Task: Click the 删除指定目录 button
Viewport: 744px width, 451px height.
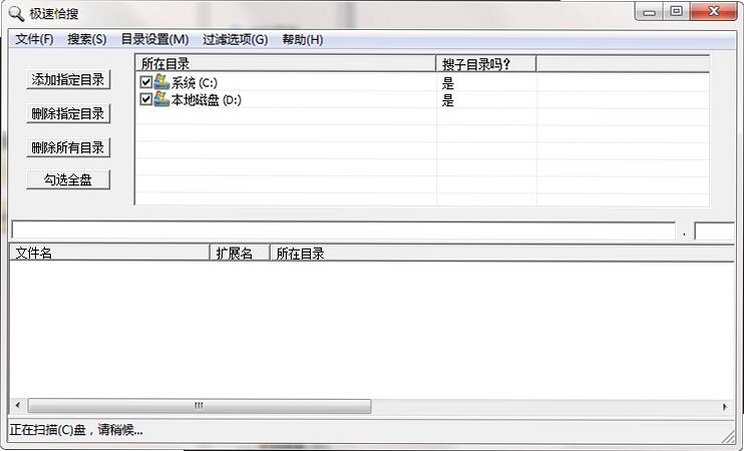Action: point(68,113)
